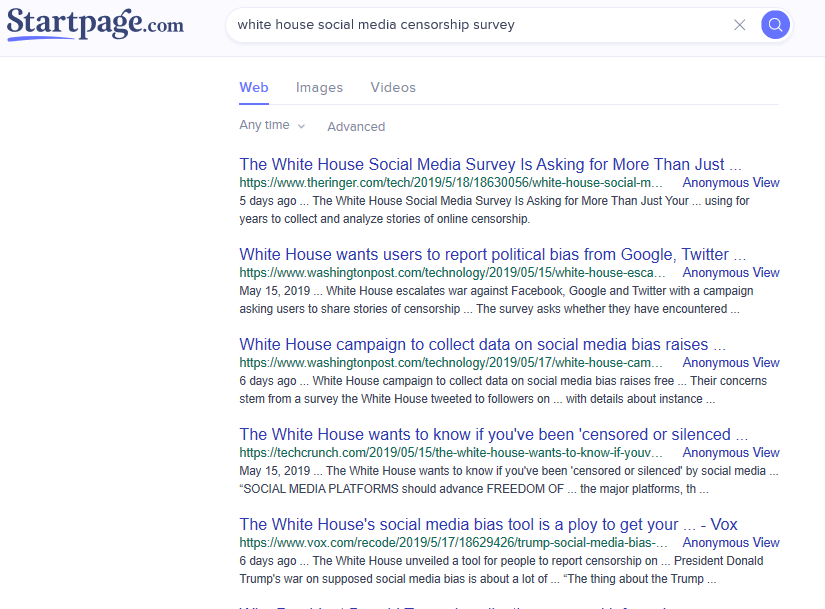Open the Vox social media bias tool result
The image size is (825, 609).
coord(488,525)
